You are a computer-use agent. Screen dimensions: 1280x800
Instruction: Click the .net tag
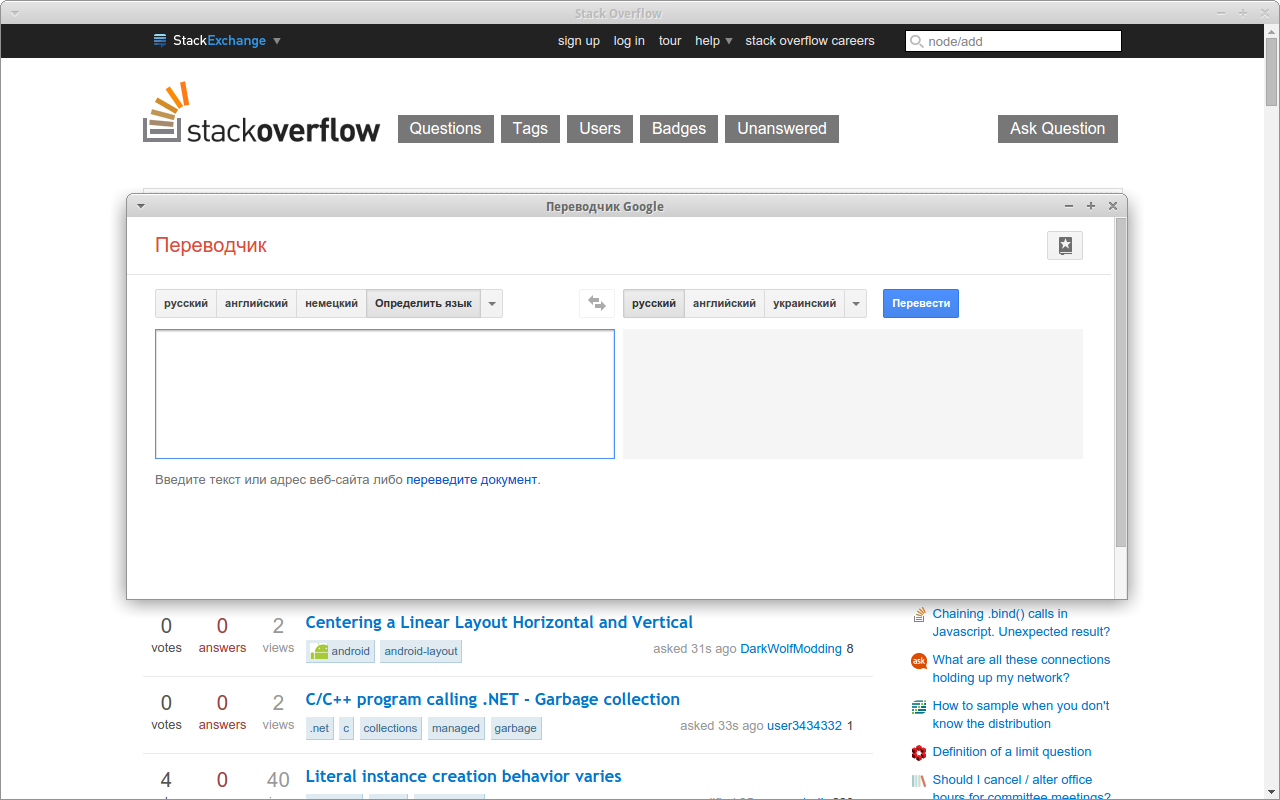pyautogui.click(x=320, y=728)
